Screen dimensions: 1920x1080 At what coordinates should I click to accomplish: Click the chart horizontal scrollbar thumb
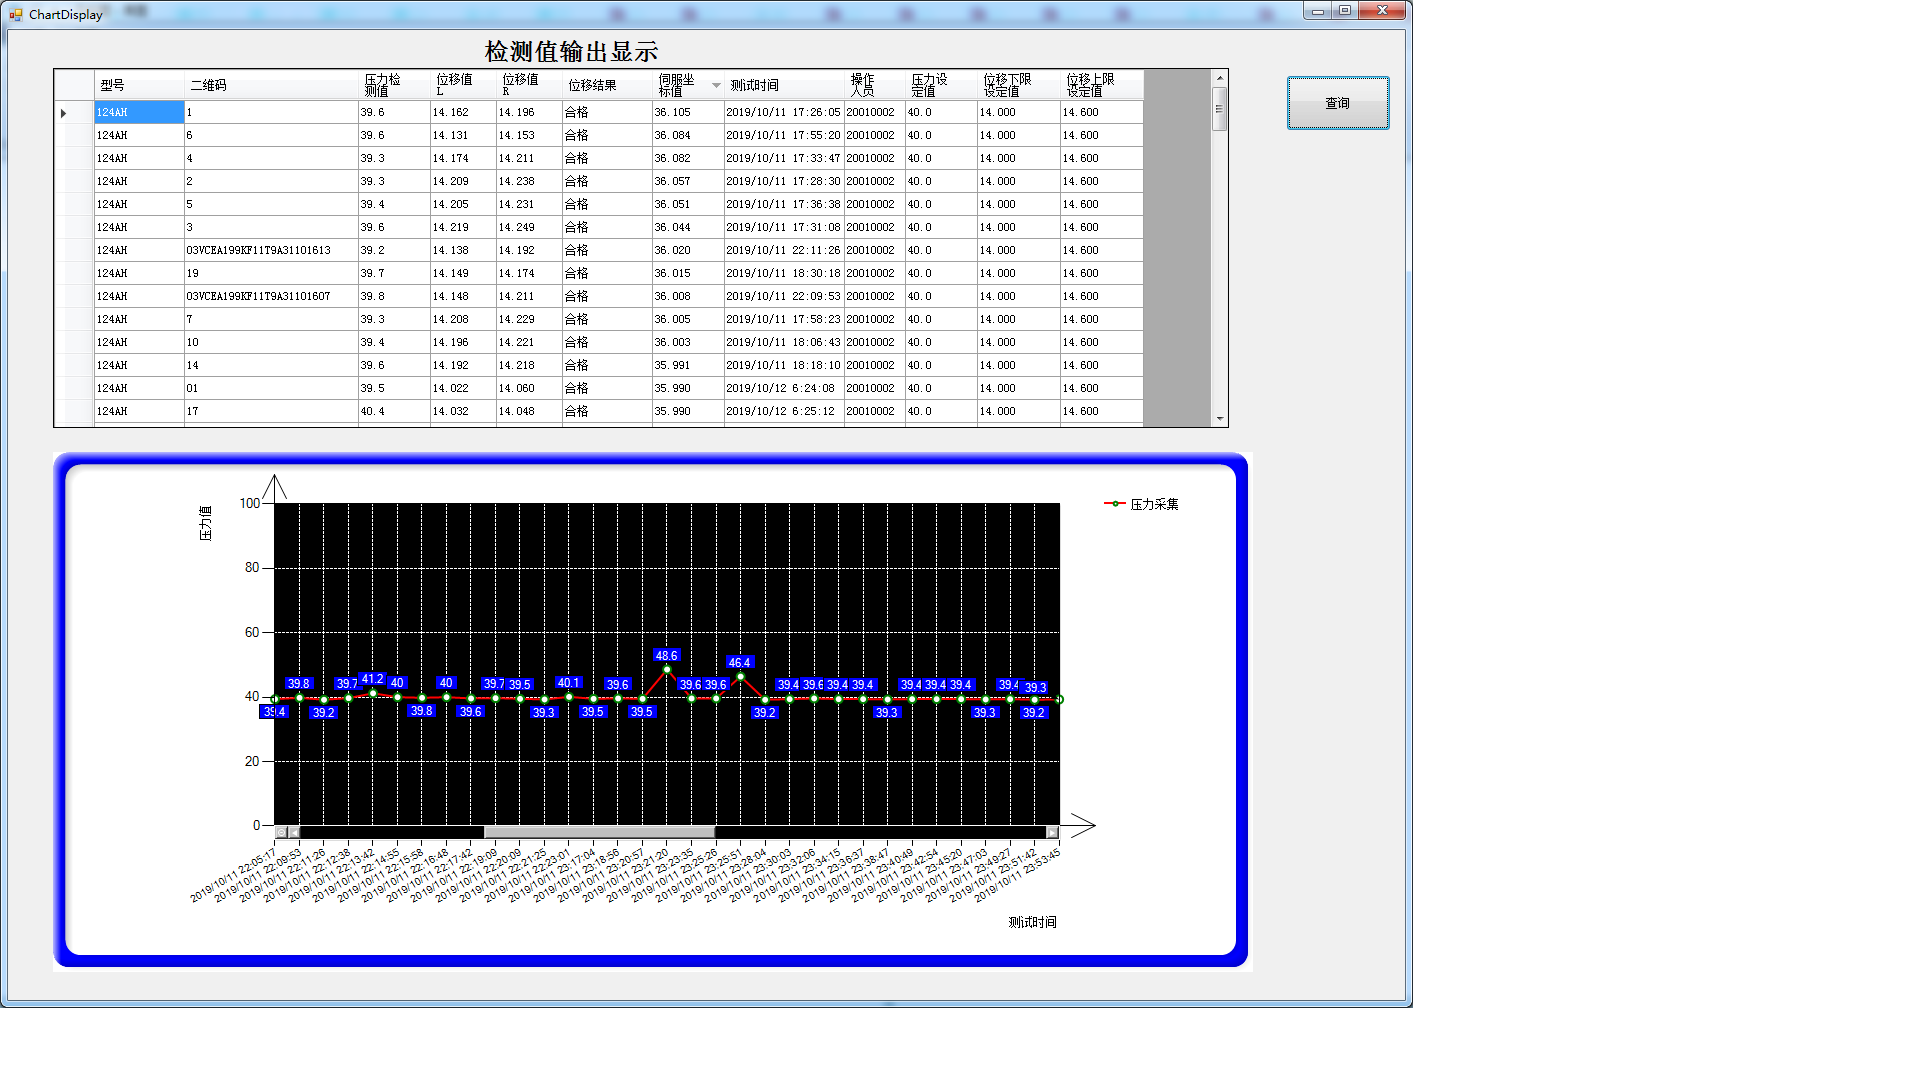tap(599, 832)
